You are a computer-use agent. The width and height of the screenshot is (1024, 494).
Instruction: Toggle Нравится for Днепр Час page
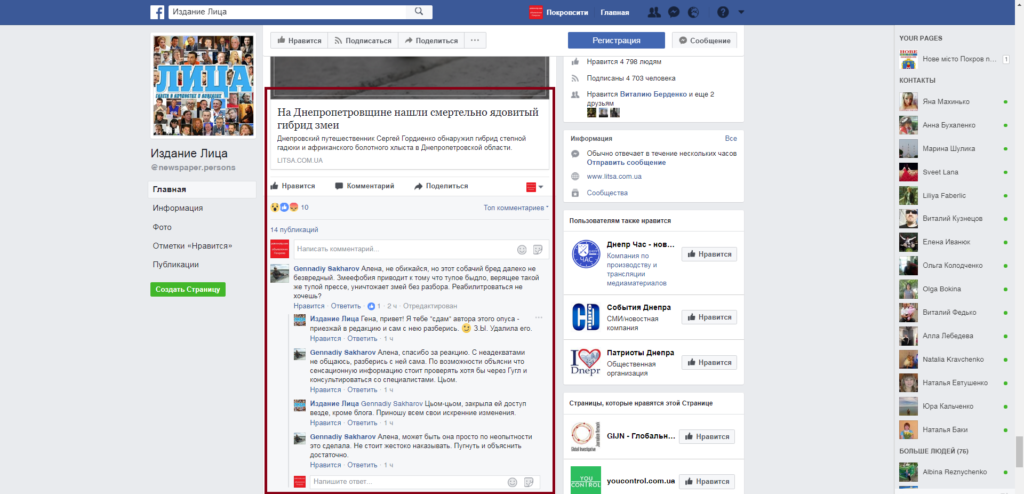click(708, 254)
